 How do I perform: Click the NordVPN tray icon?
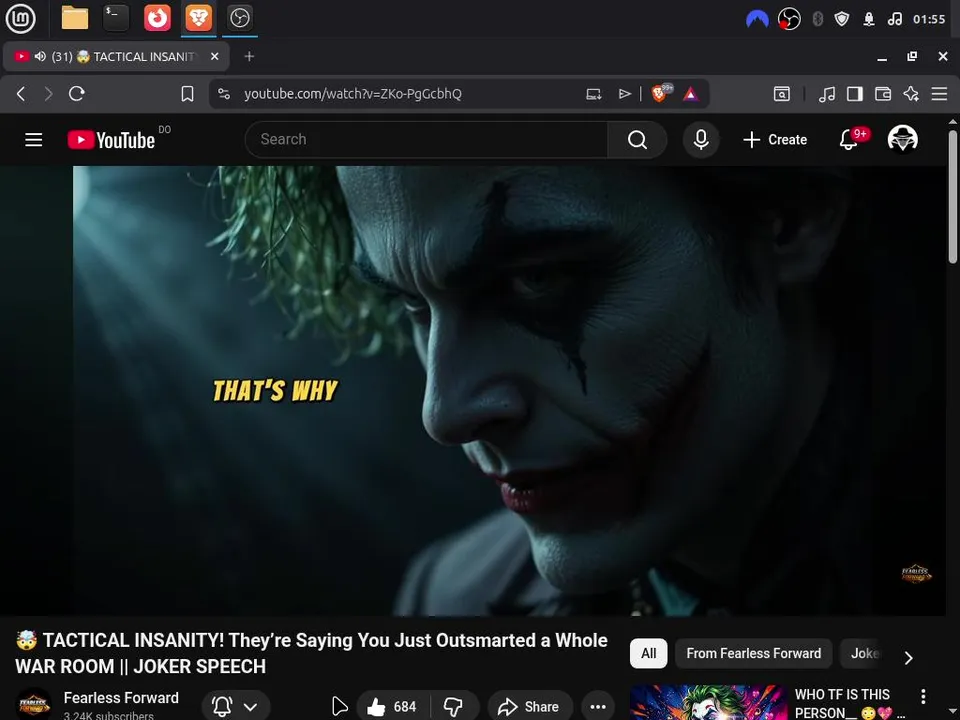(757, 19)
